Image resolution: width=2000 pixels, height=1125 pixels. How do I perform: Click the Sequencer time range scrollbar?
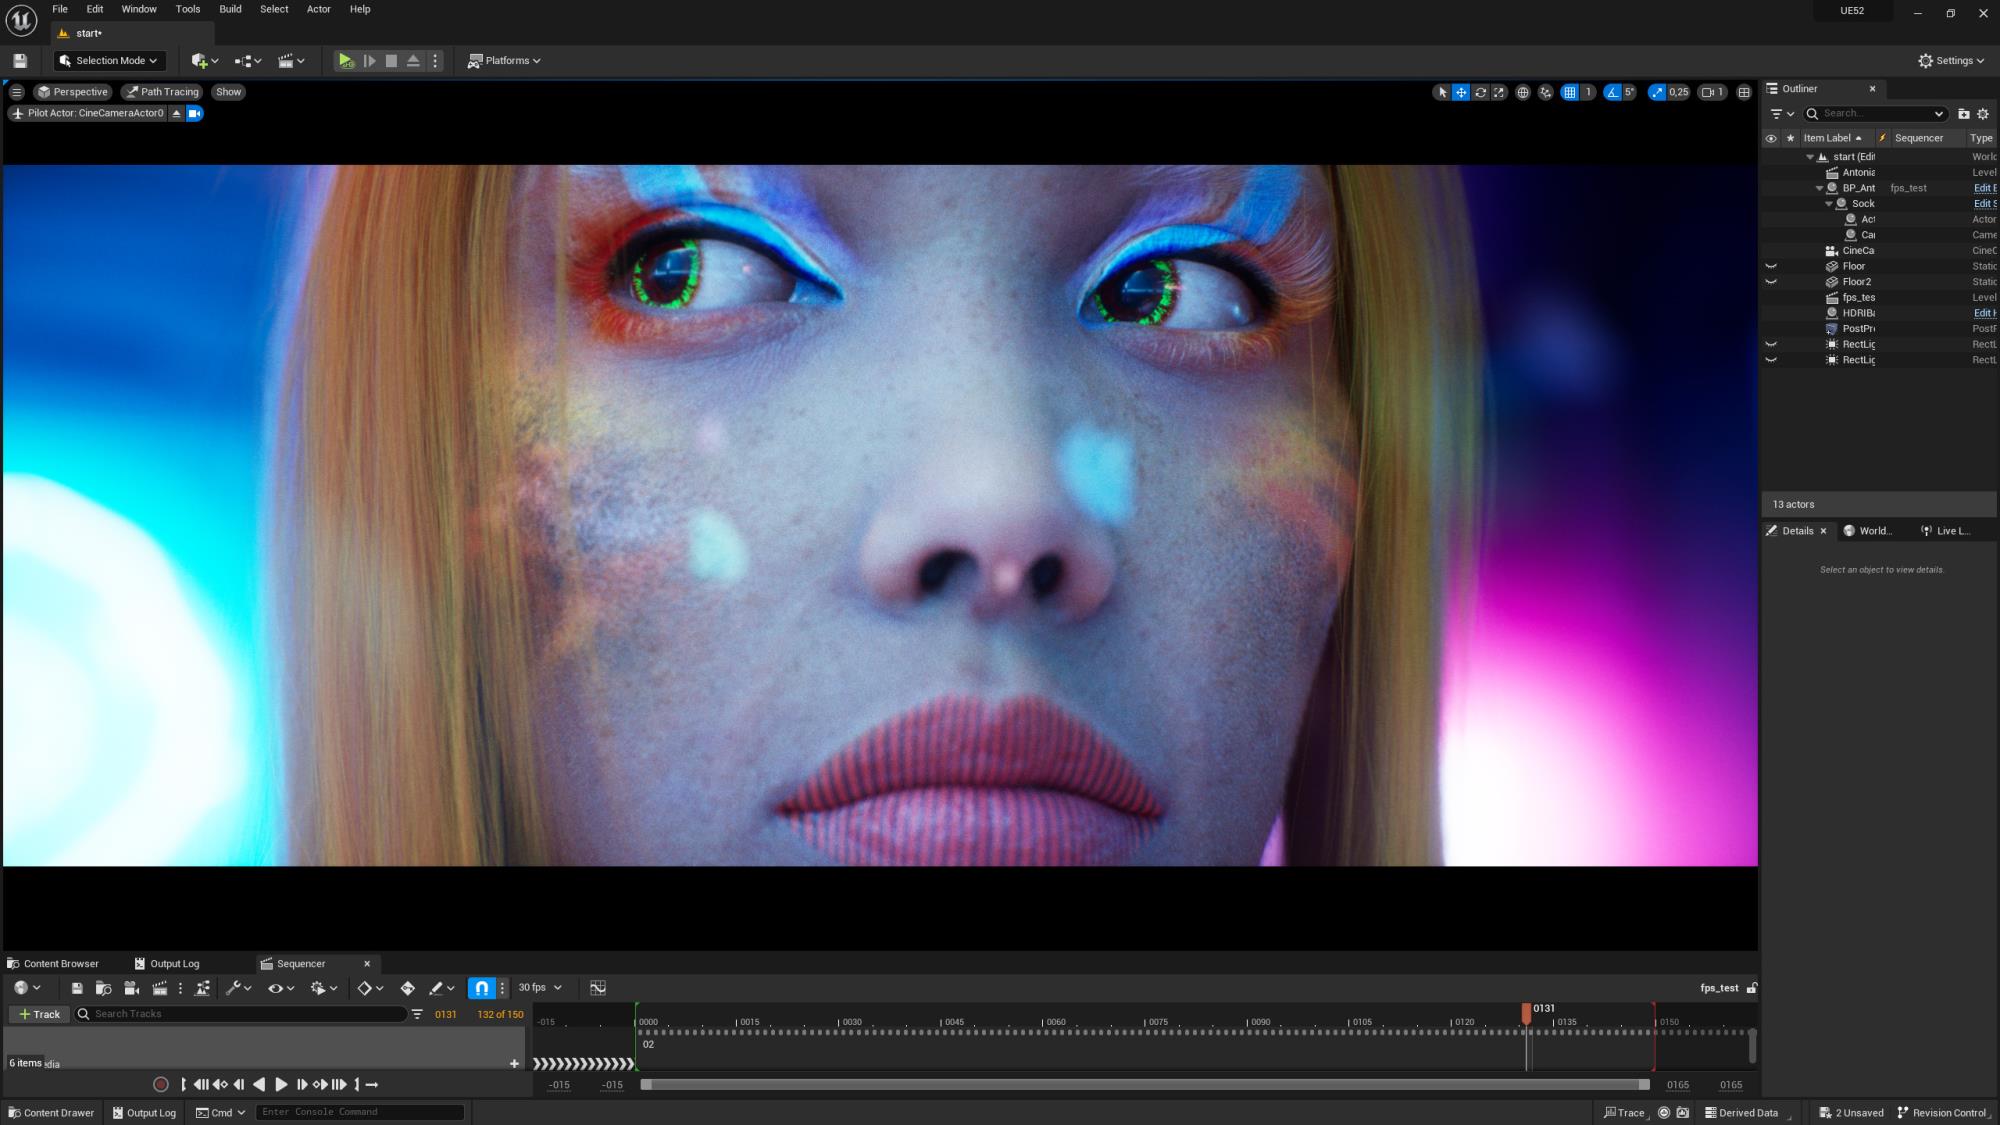(x=1145, y=1085)
